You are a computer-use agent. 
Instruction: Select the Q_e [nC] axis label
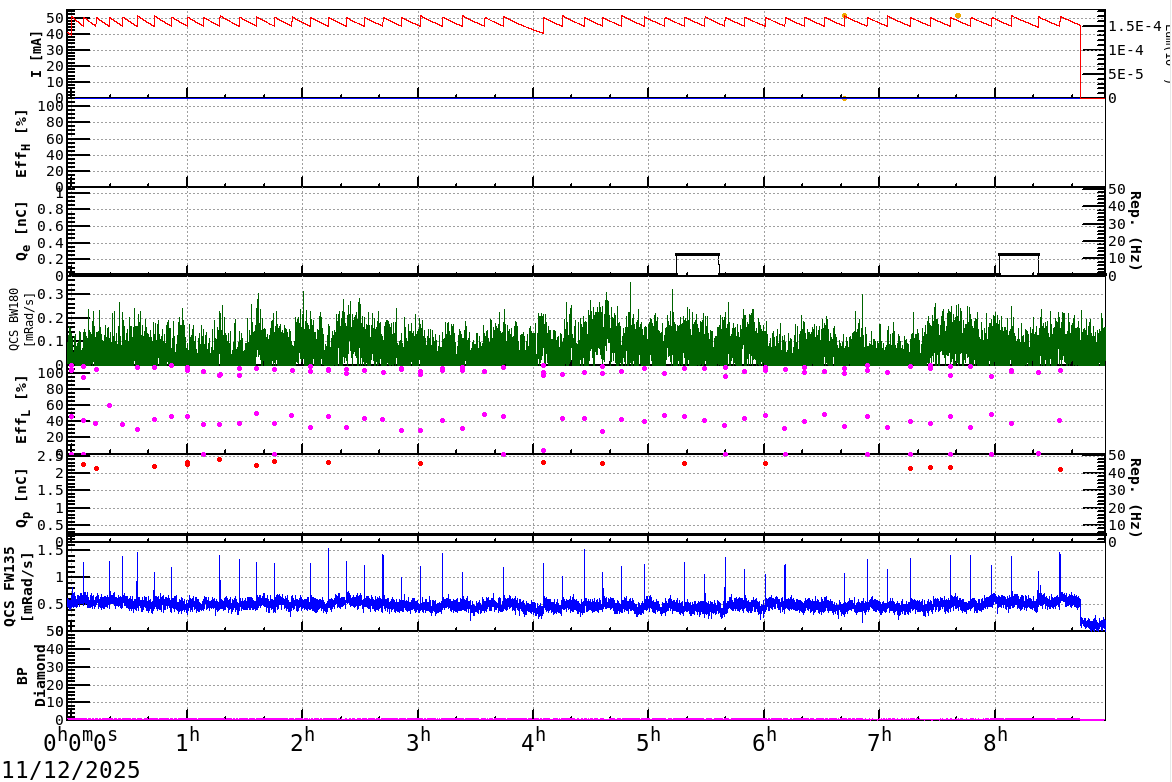pyautogui.click(x=26, y=231)
